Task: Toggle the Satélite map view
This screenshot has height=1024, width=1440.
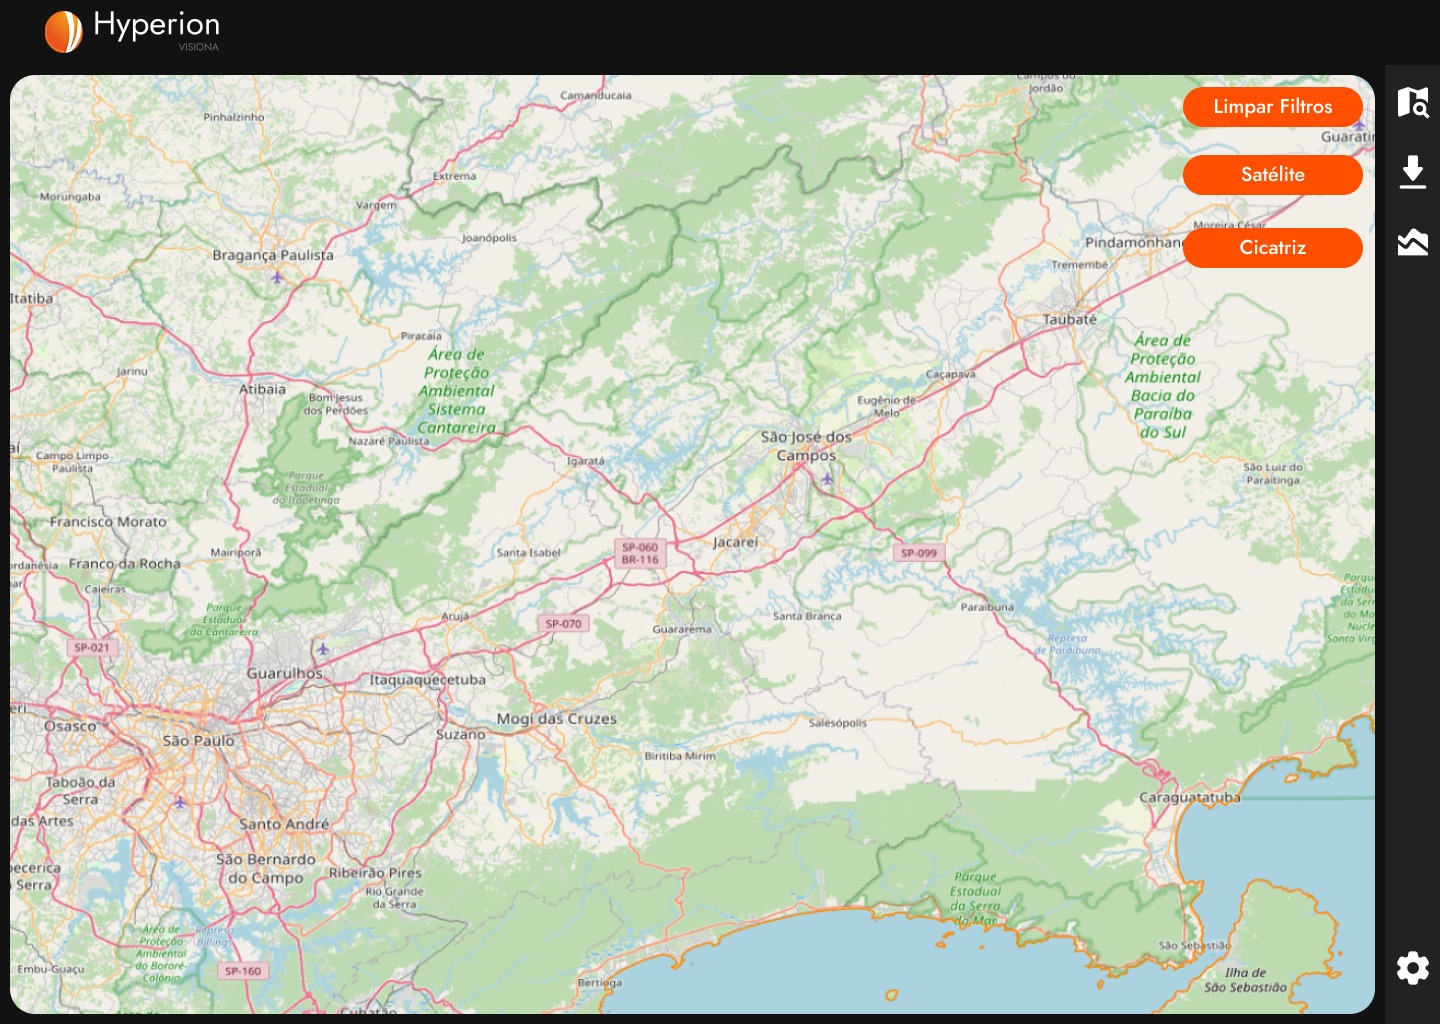Action: coord(1272,175)
